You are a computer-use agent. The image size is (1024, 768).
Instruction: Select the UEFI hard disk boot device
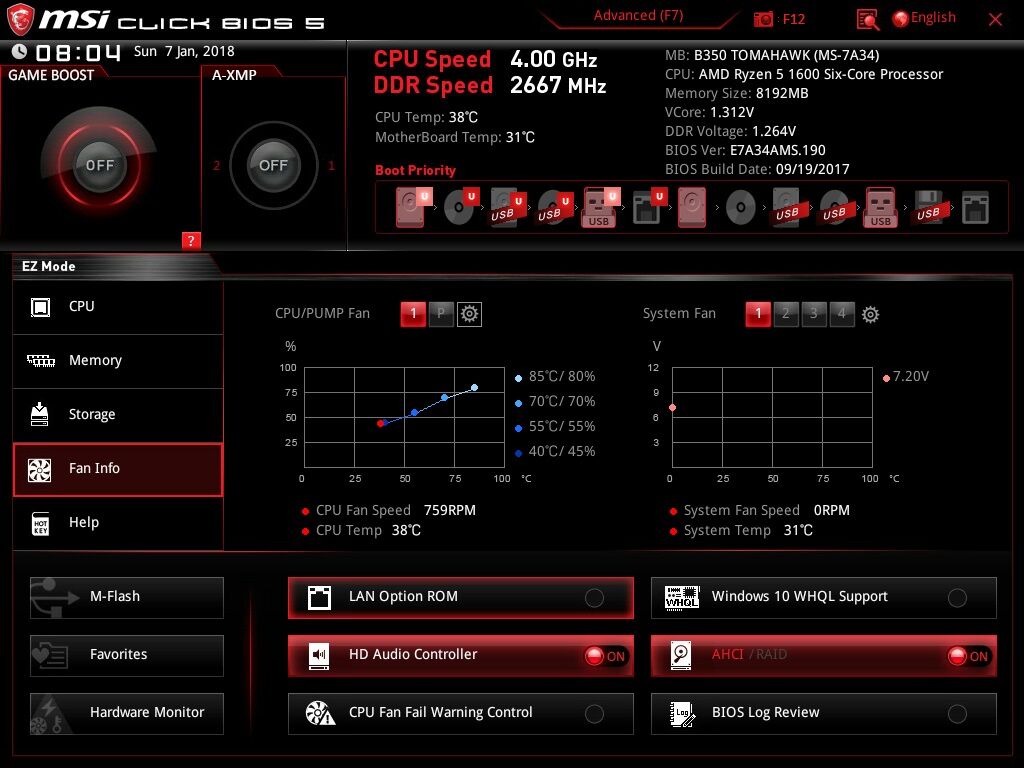413,207
